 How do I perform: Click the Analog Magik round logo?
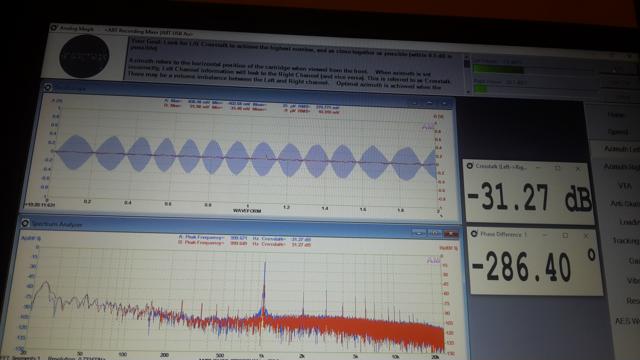click(84, 56)
